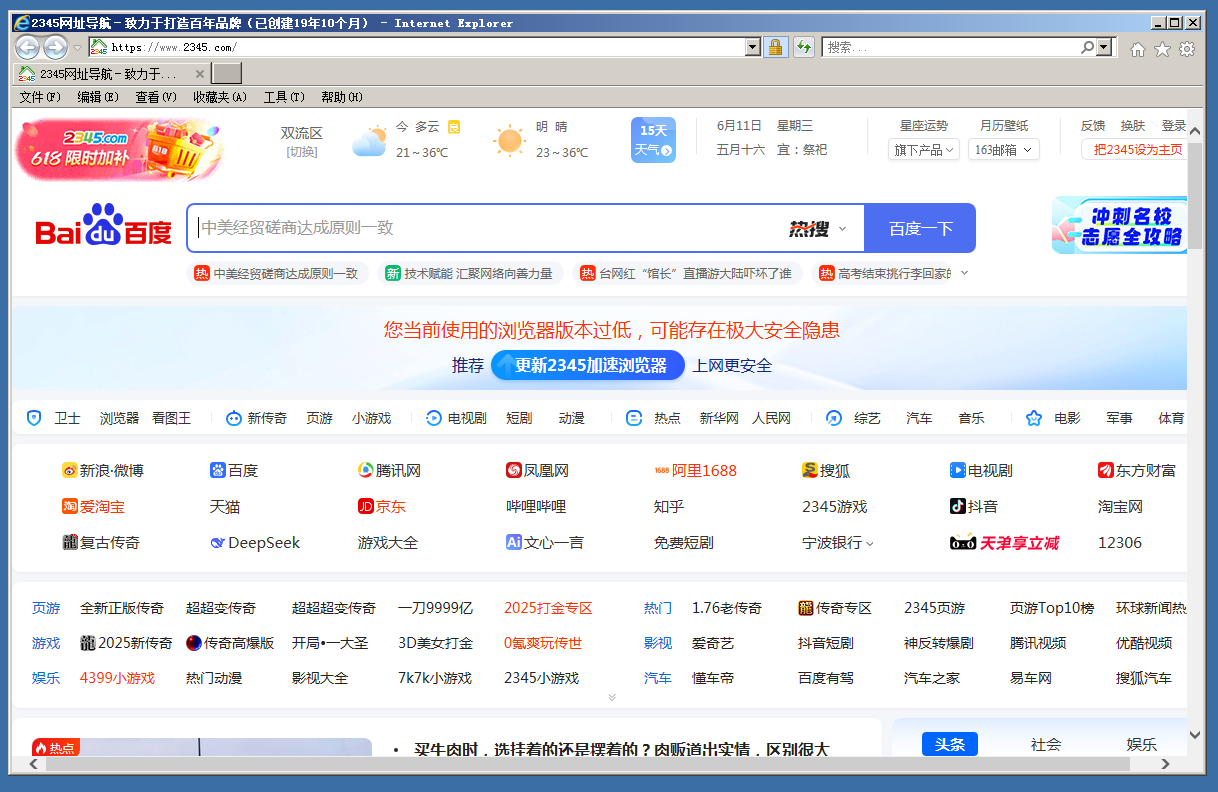The height and width of the screenshot is (792, 1218).
Task: Open a new blank browser tab
Action: point(227,73)
